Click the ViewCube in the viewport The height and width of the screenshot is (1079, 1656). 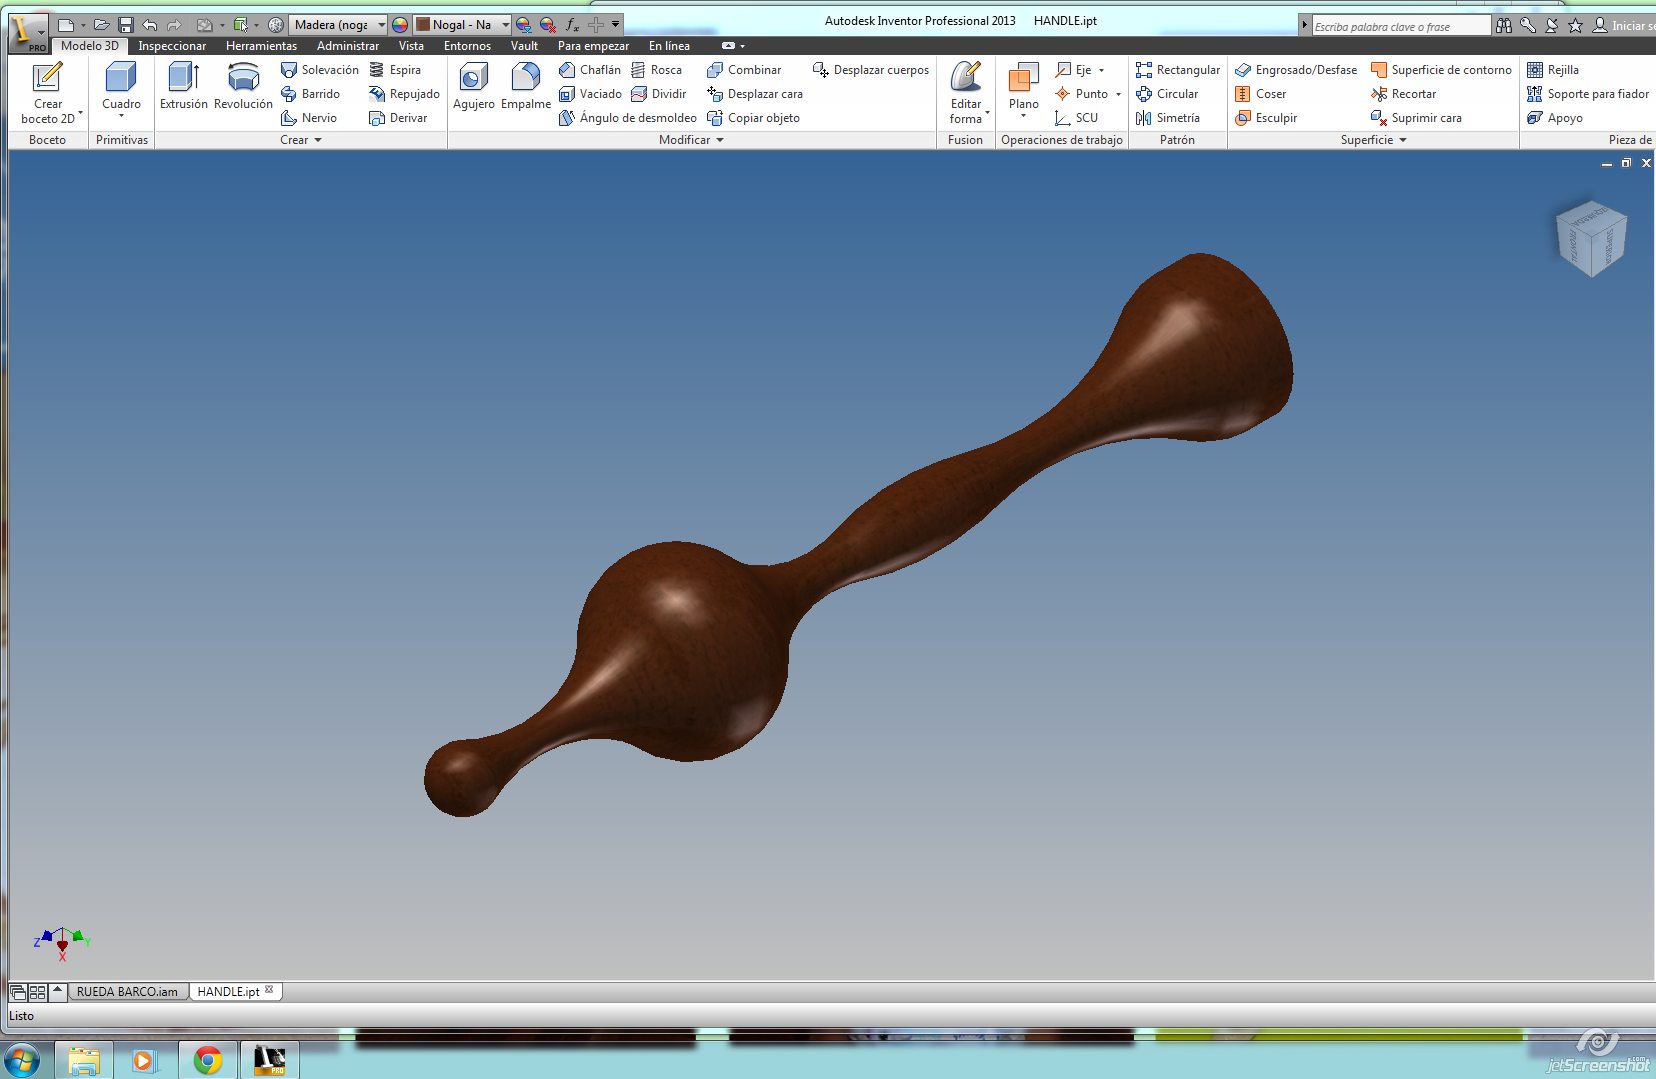[1591, 238]
